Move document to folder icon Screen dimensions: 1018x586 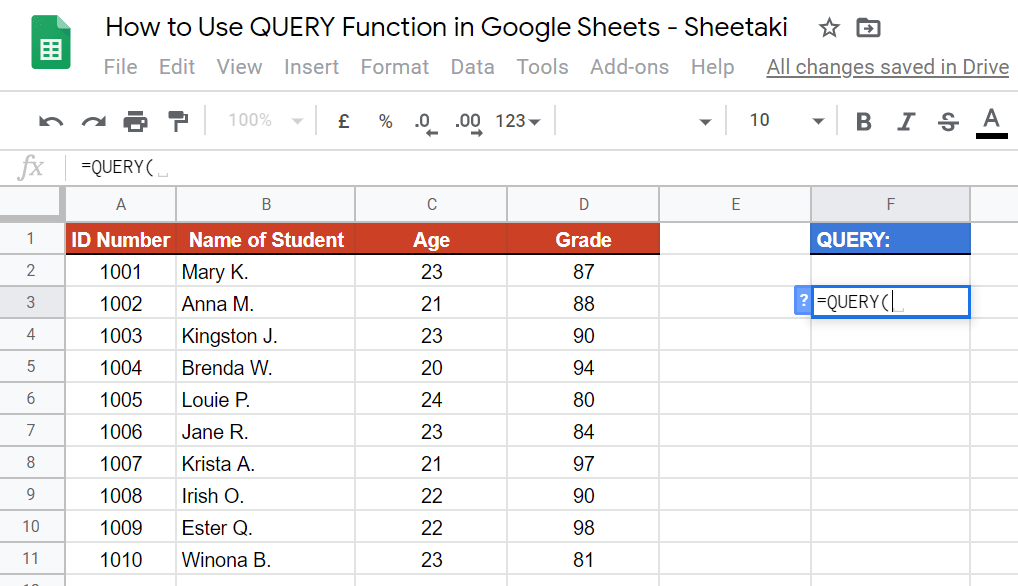pyautogui.click(x=868, y=28)
